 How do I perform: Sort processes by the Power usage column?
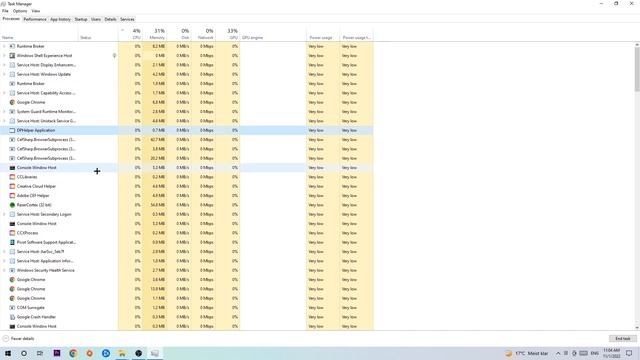[x=323, y=34]
